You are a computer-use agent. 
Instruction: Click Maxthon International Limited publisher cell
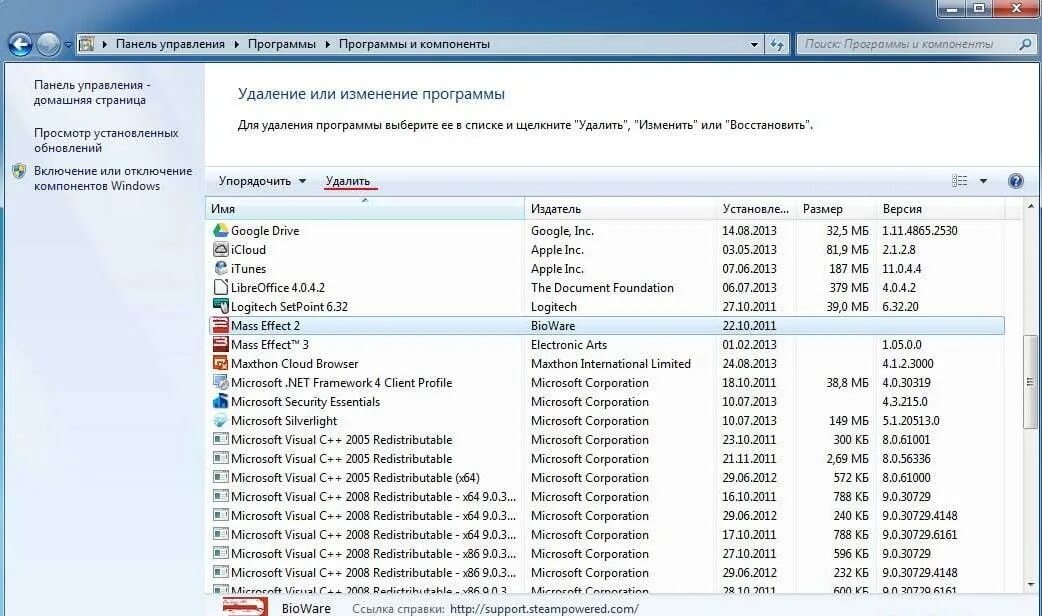click(x=611, y=363)
